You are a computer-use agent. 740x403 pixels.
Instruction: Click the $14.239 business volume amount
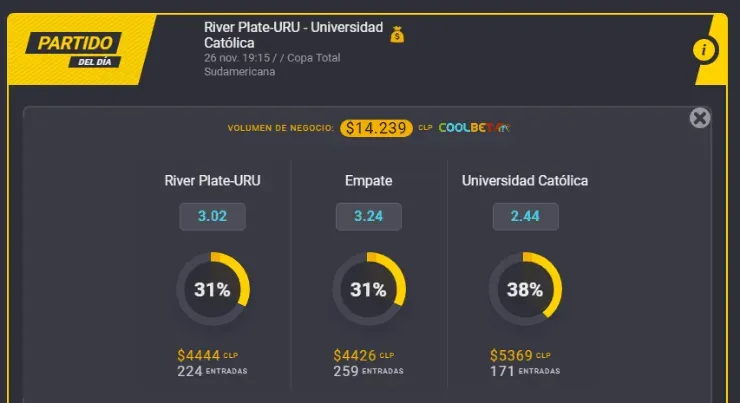point(376,128)
